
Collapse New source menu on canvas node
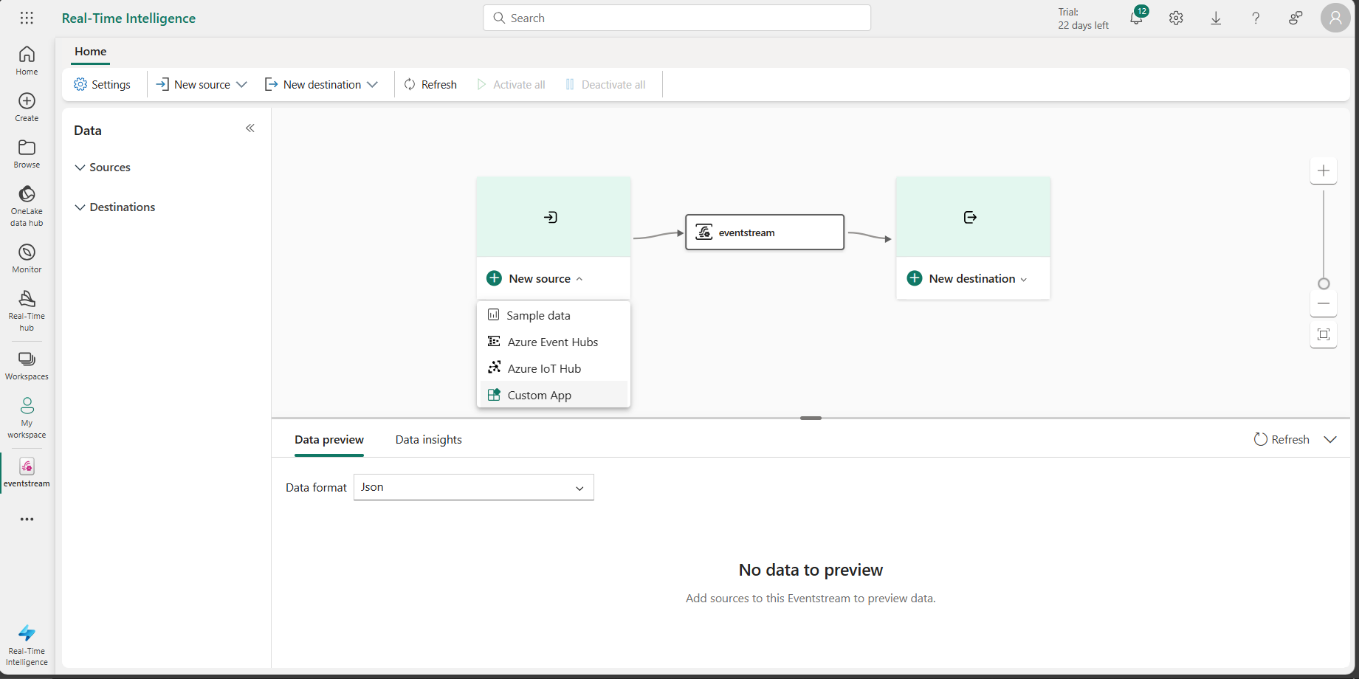535,279
